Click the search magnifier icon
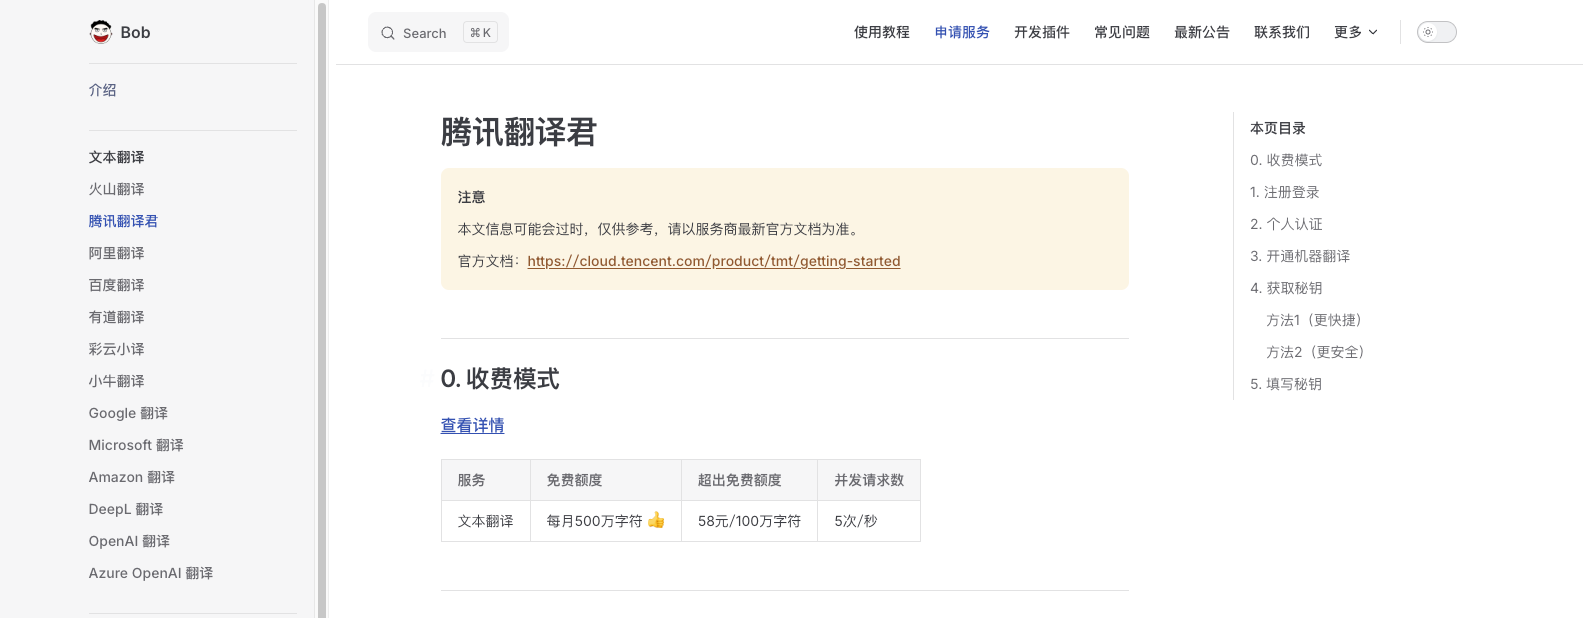The height and width of the screenshot is (618, 1583). 388,33
